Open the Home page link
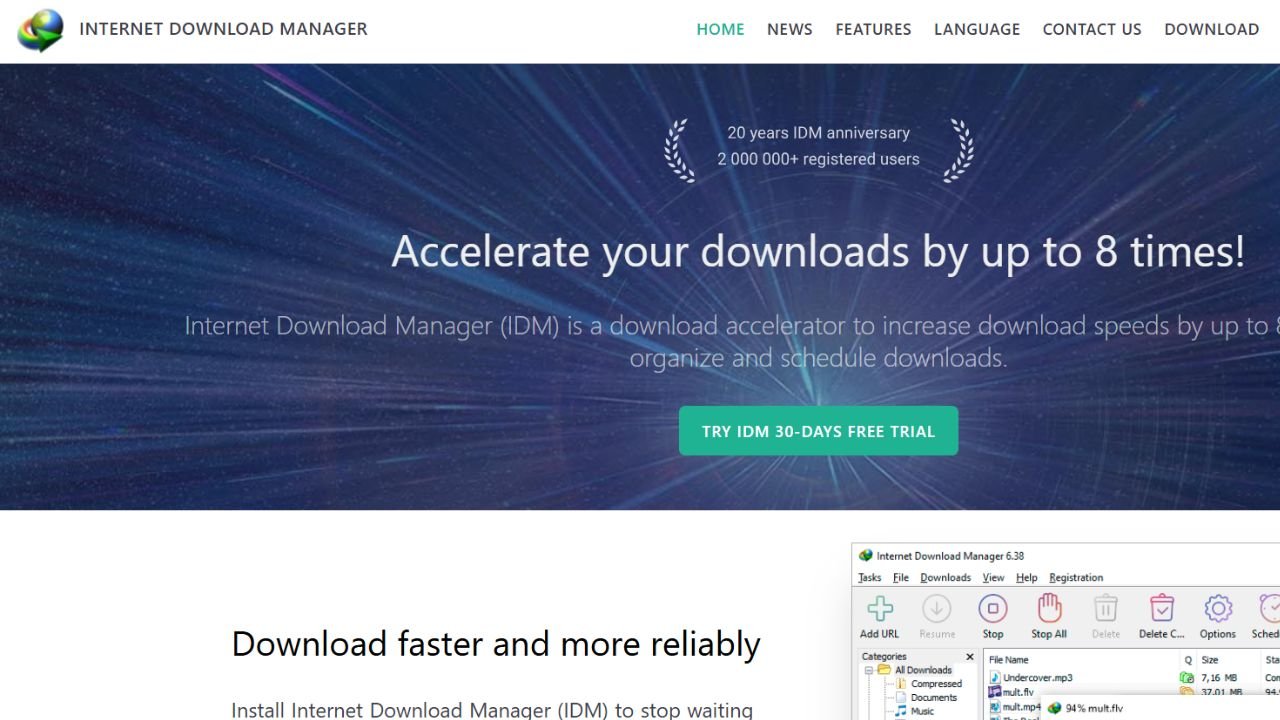The image size is (1280, 720). point(720,29)
